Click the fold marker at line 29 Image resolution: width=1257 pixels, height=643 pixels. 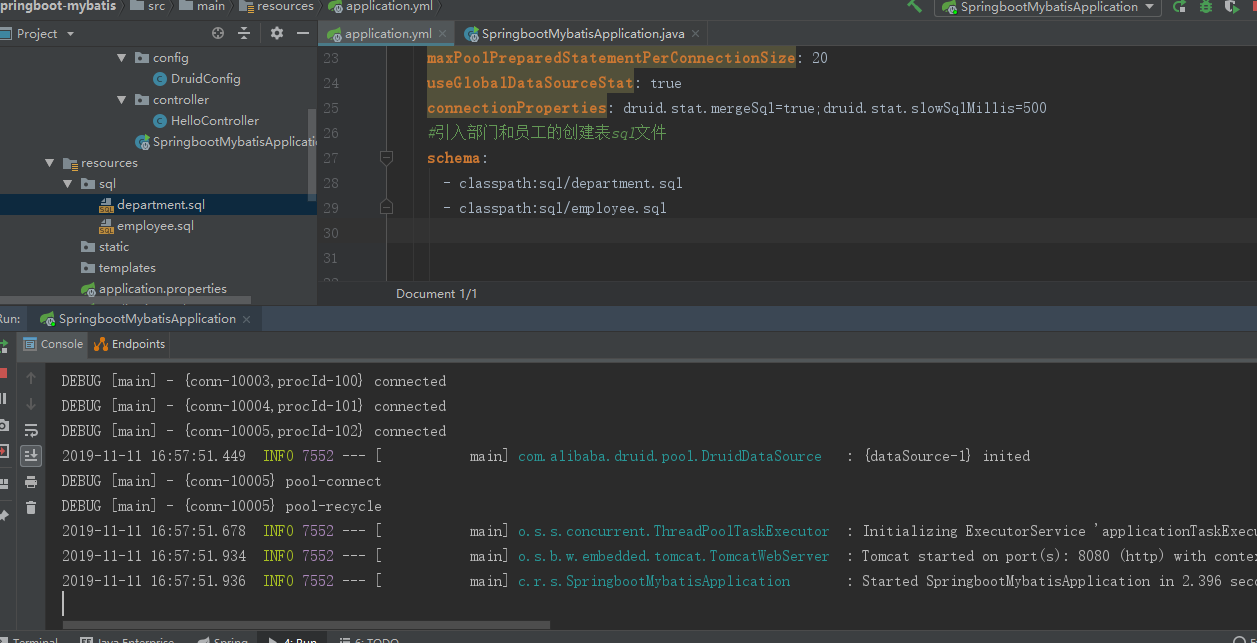[387, 208]
